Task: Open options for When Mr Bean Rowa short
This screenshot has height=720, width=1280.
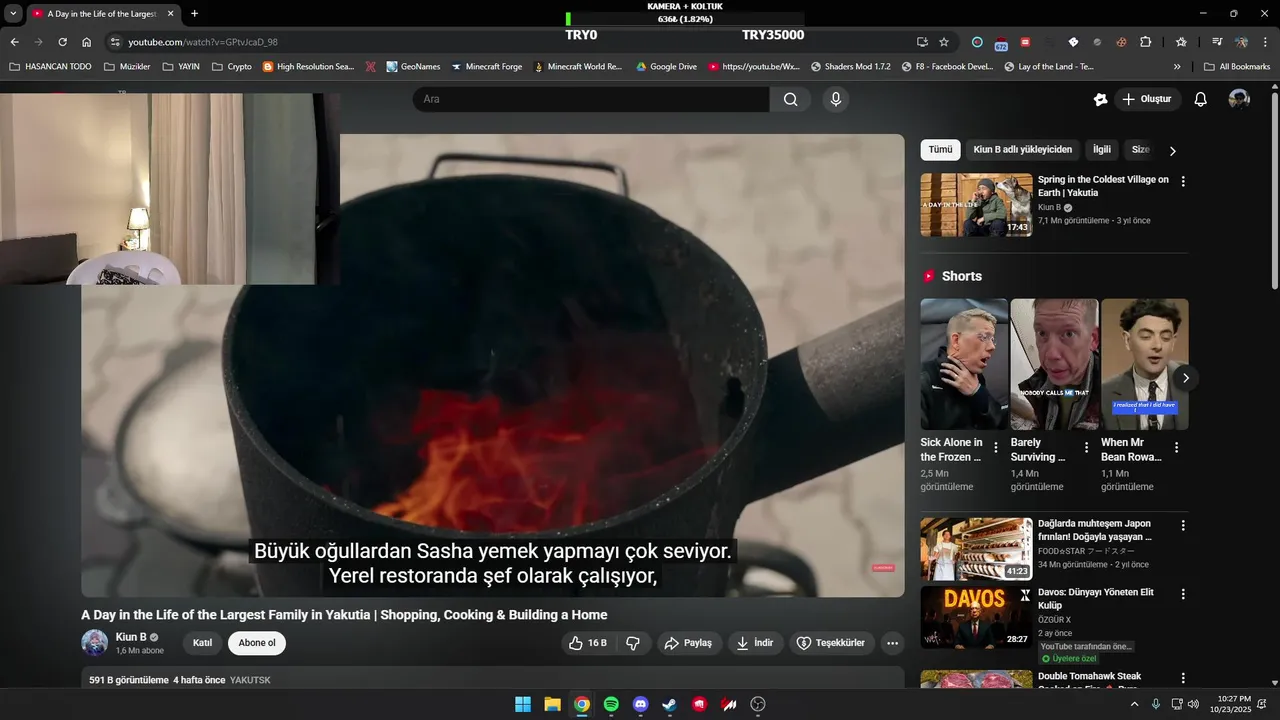Action: [x=1176, y=447]
